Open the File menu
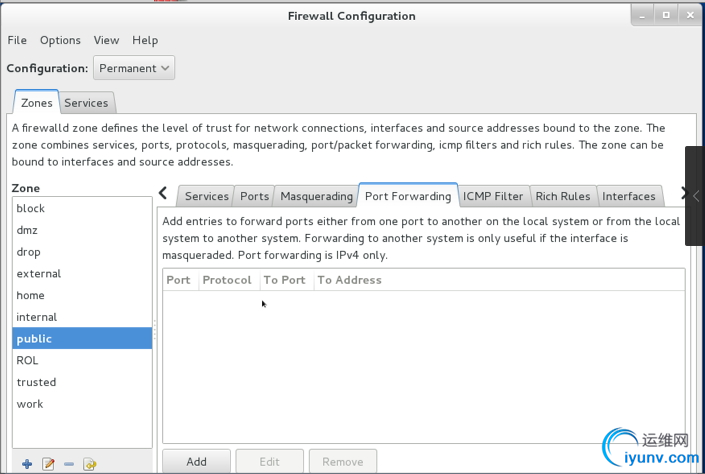Screen dimensions: 705x474 pyautogui.click(x=17, y=40)
